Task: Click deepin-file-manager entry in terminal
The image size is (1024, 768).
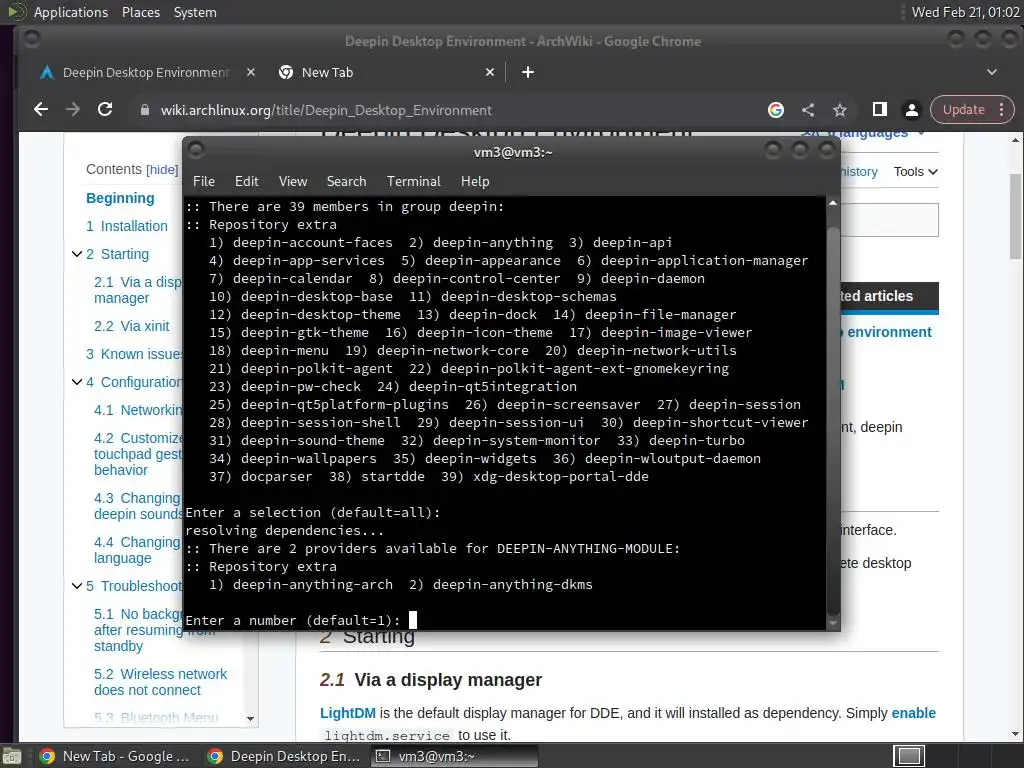Action: [x=660, y=315]
